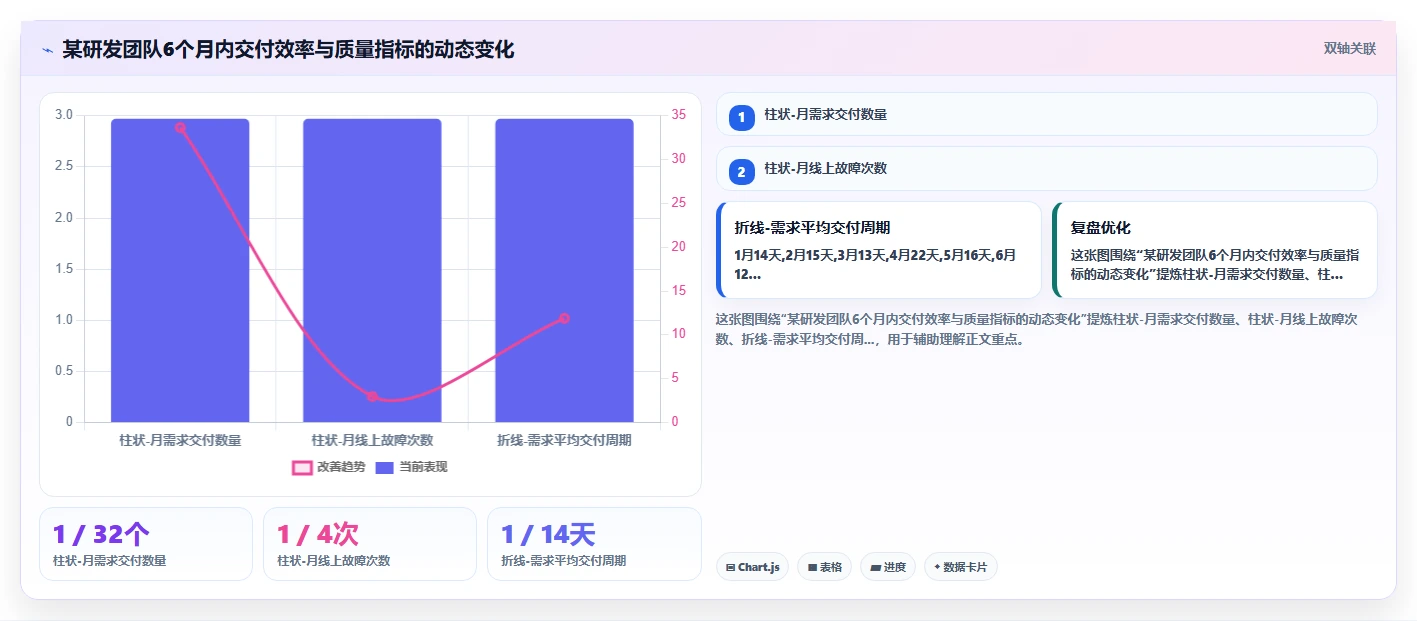Click the x-axis label 柱状-月线上故障次数
The image size is (1417, 621).
372,440
